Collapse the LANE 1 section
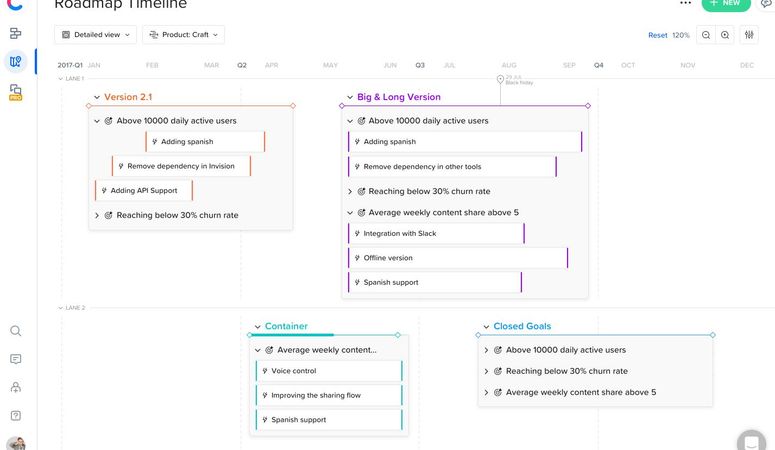The image size is (775, 450). (61, 79)
